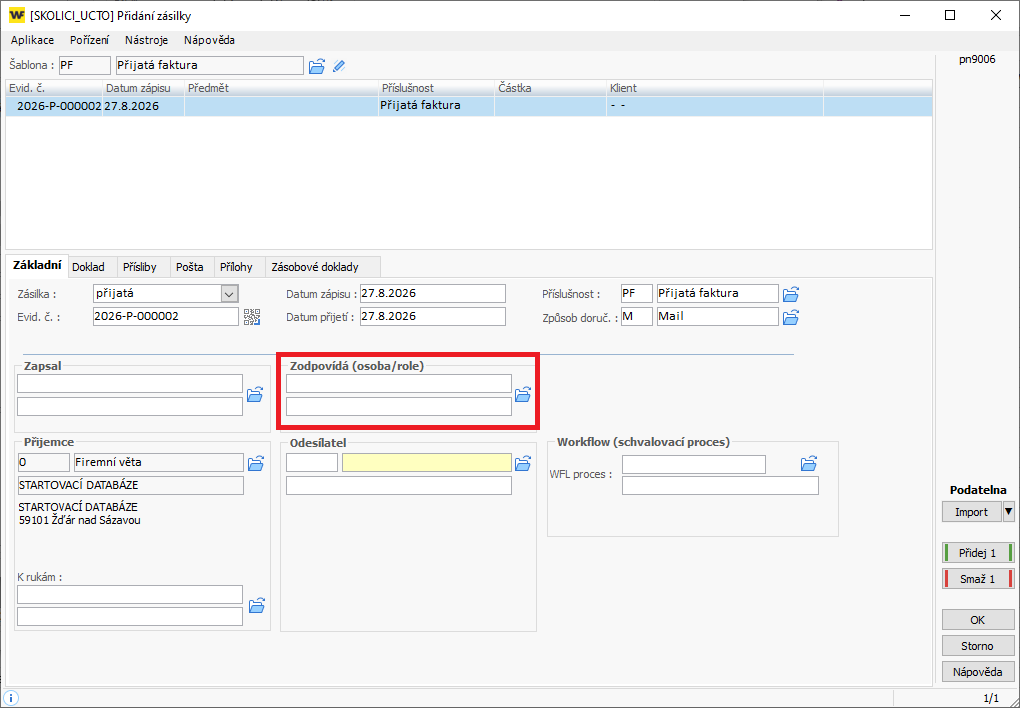
Task: Click the STARTOVACÍ DATABÁZE recipient field
Action: (130, 485)
